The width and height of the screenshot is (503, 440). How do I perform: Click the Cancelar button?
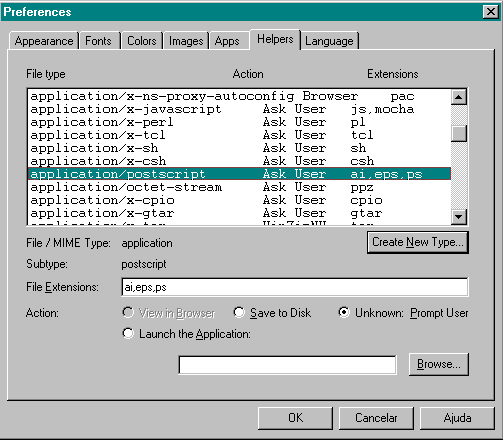tap(376, 418)
